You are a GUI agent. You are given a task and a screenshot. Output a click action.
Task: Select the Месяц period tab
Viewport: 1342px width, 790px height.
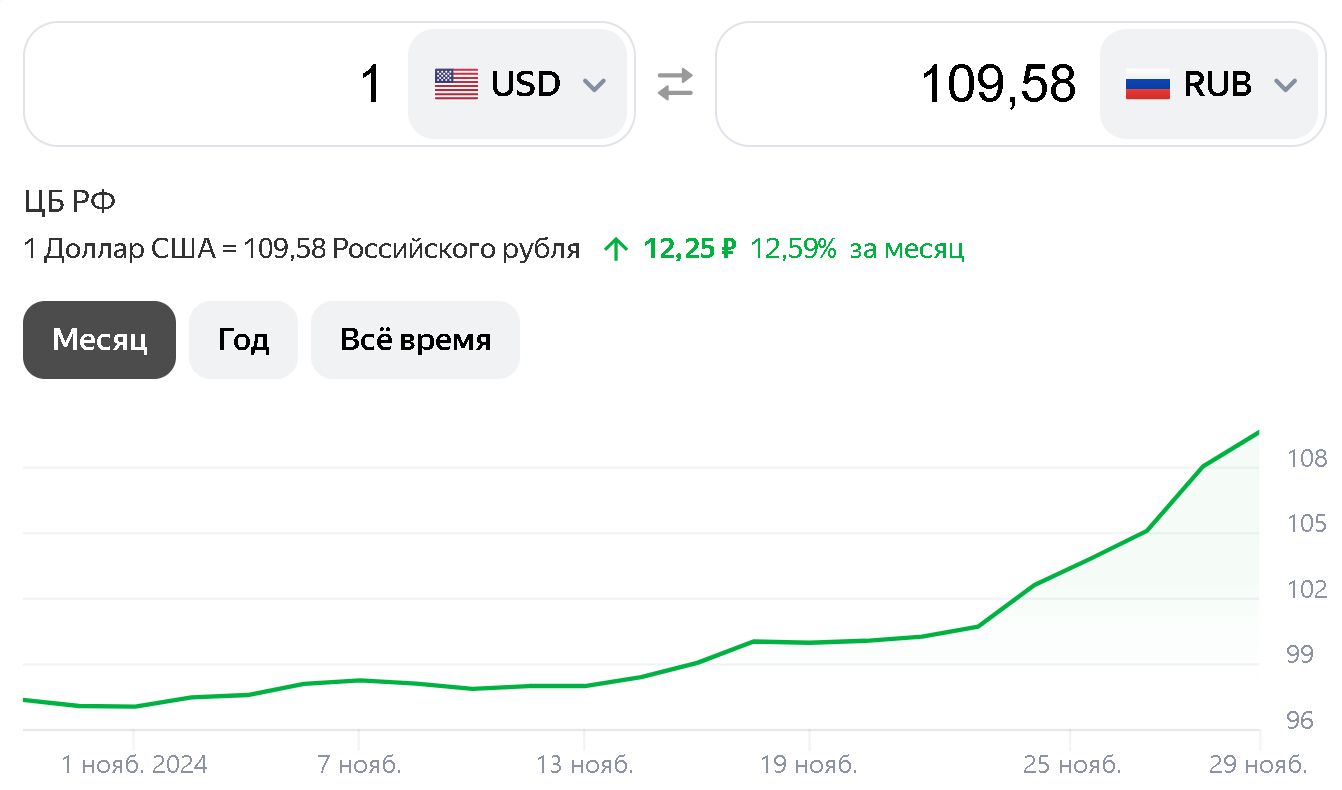coord(99,340)
